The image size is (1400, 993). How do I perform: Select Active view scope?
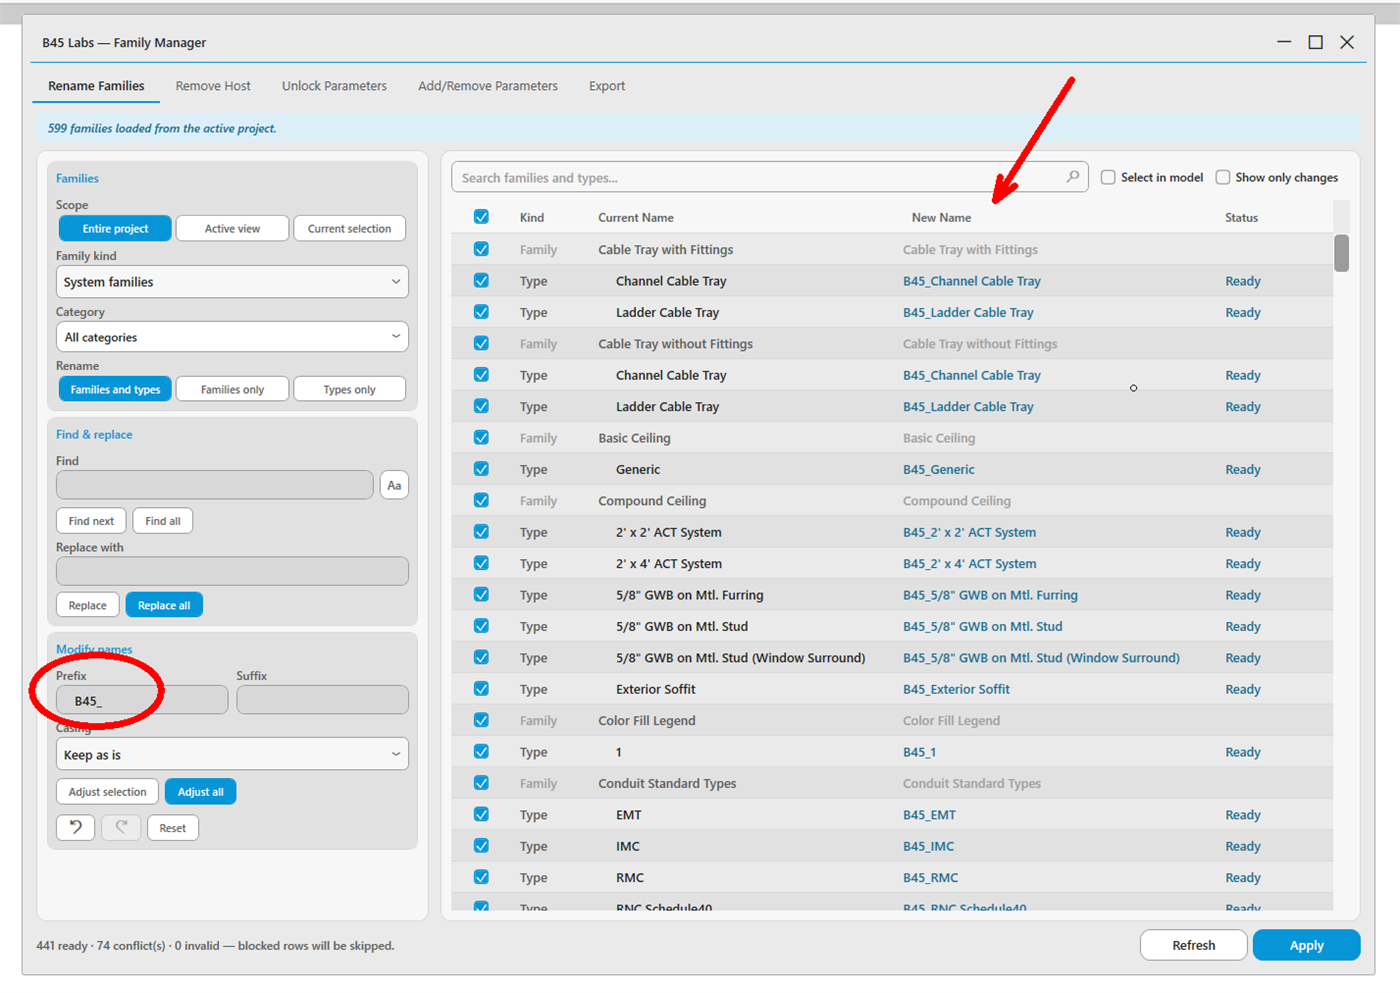pyautogui.click(x=232, y=229)
